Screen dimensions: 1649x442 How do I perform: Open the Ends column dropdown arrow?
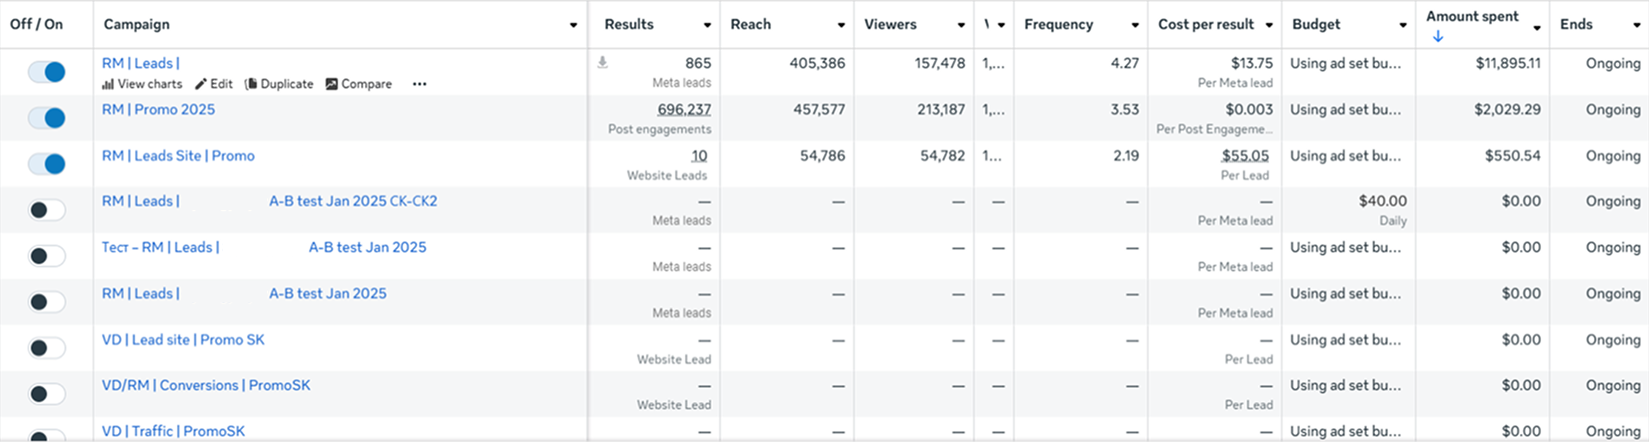[1637, 25]
